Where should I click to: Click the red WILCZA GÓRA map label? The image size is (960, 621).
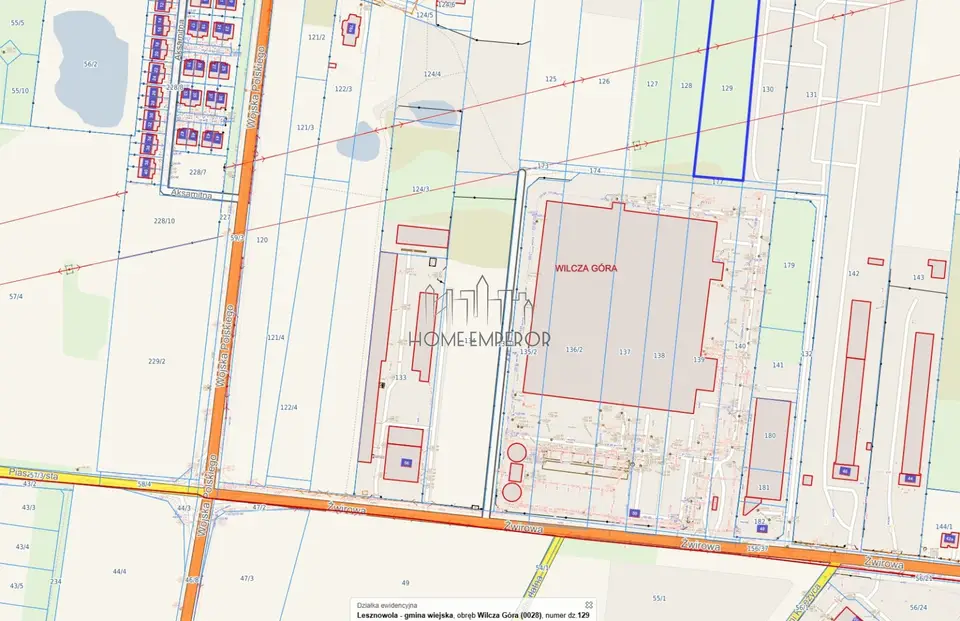click(586, 268)
